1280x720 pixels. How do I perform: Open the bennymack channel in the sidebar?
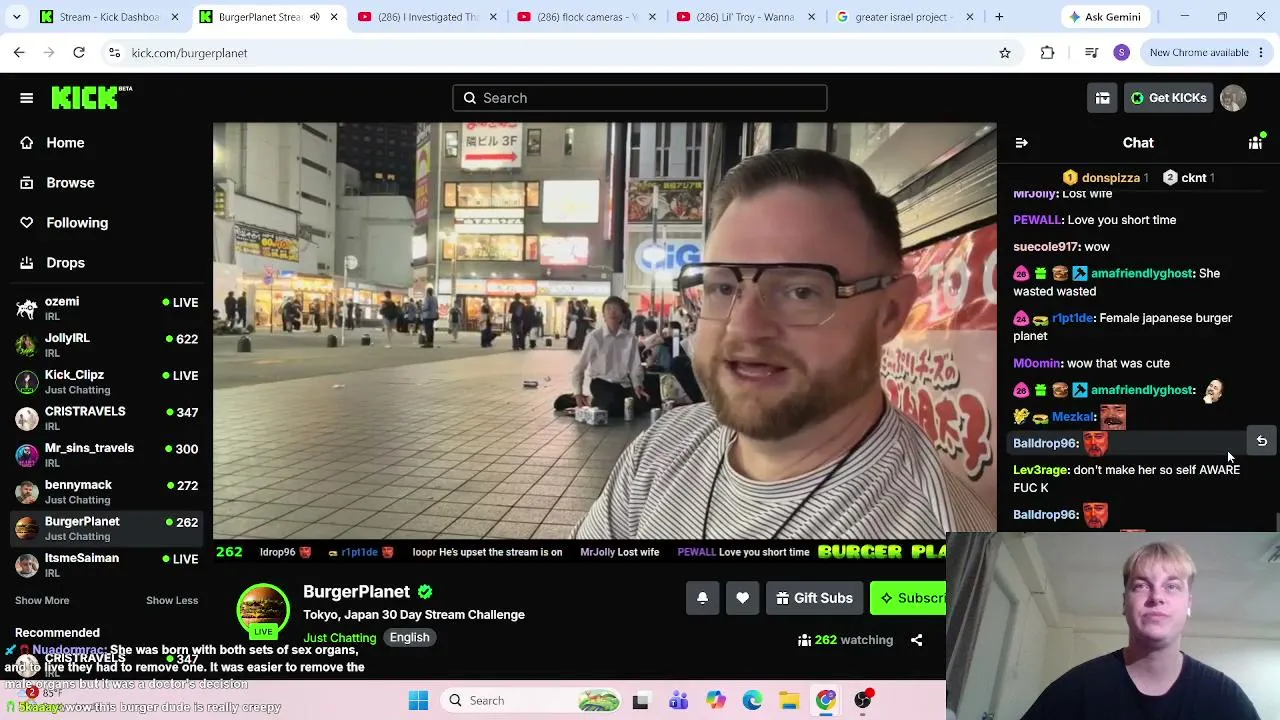click(x=106, y=492)
